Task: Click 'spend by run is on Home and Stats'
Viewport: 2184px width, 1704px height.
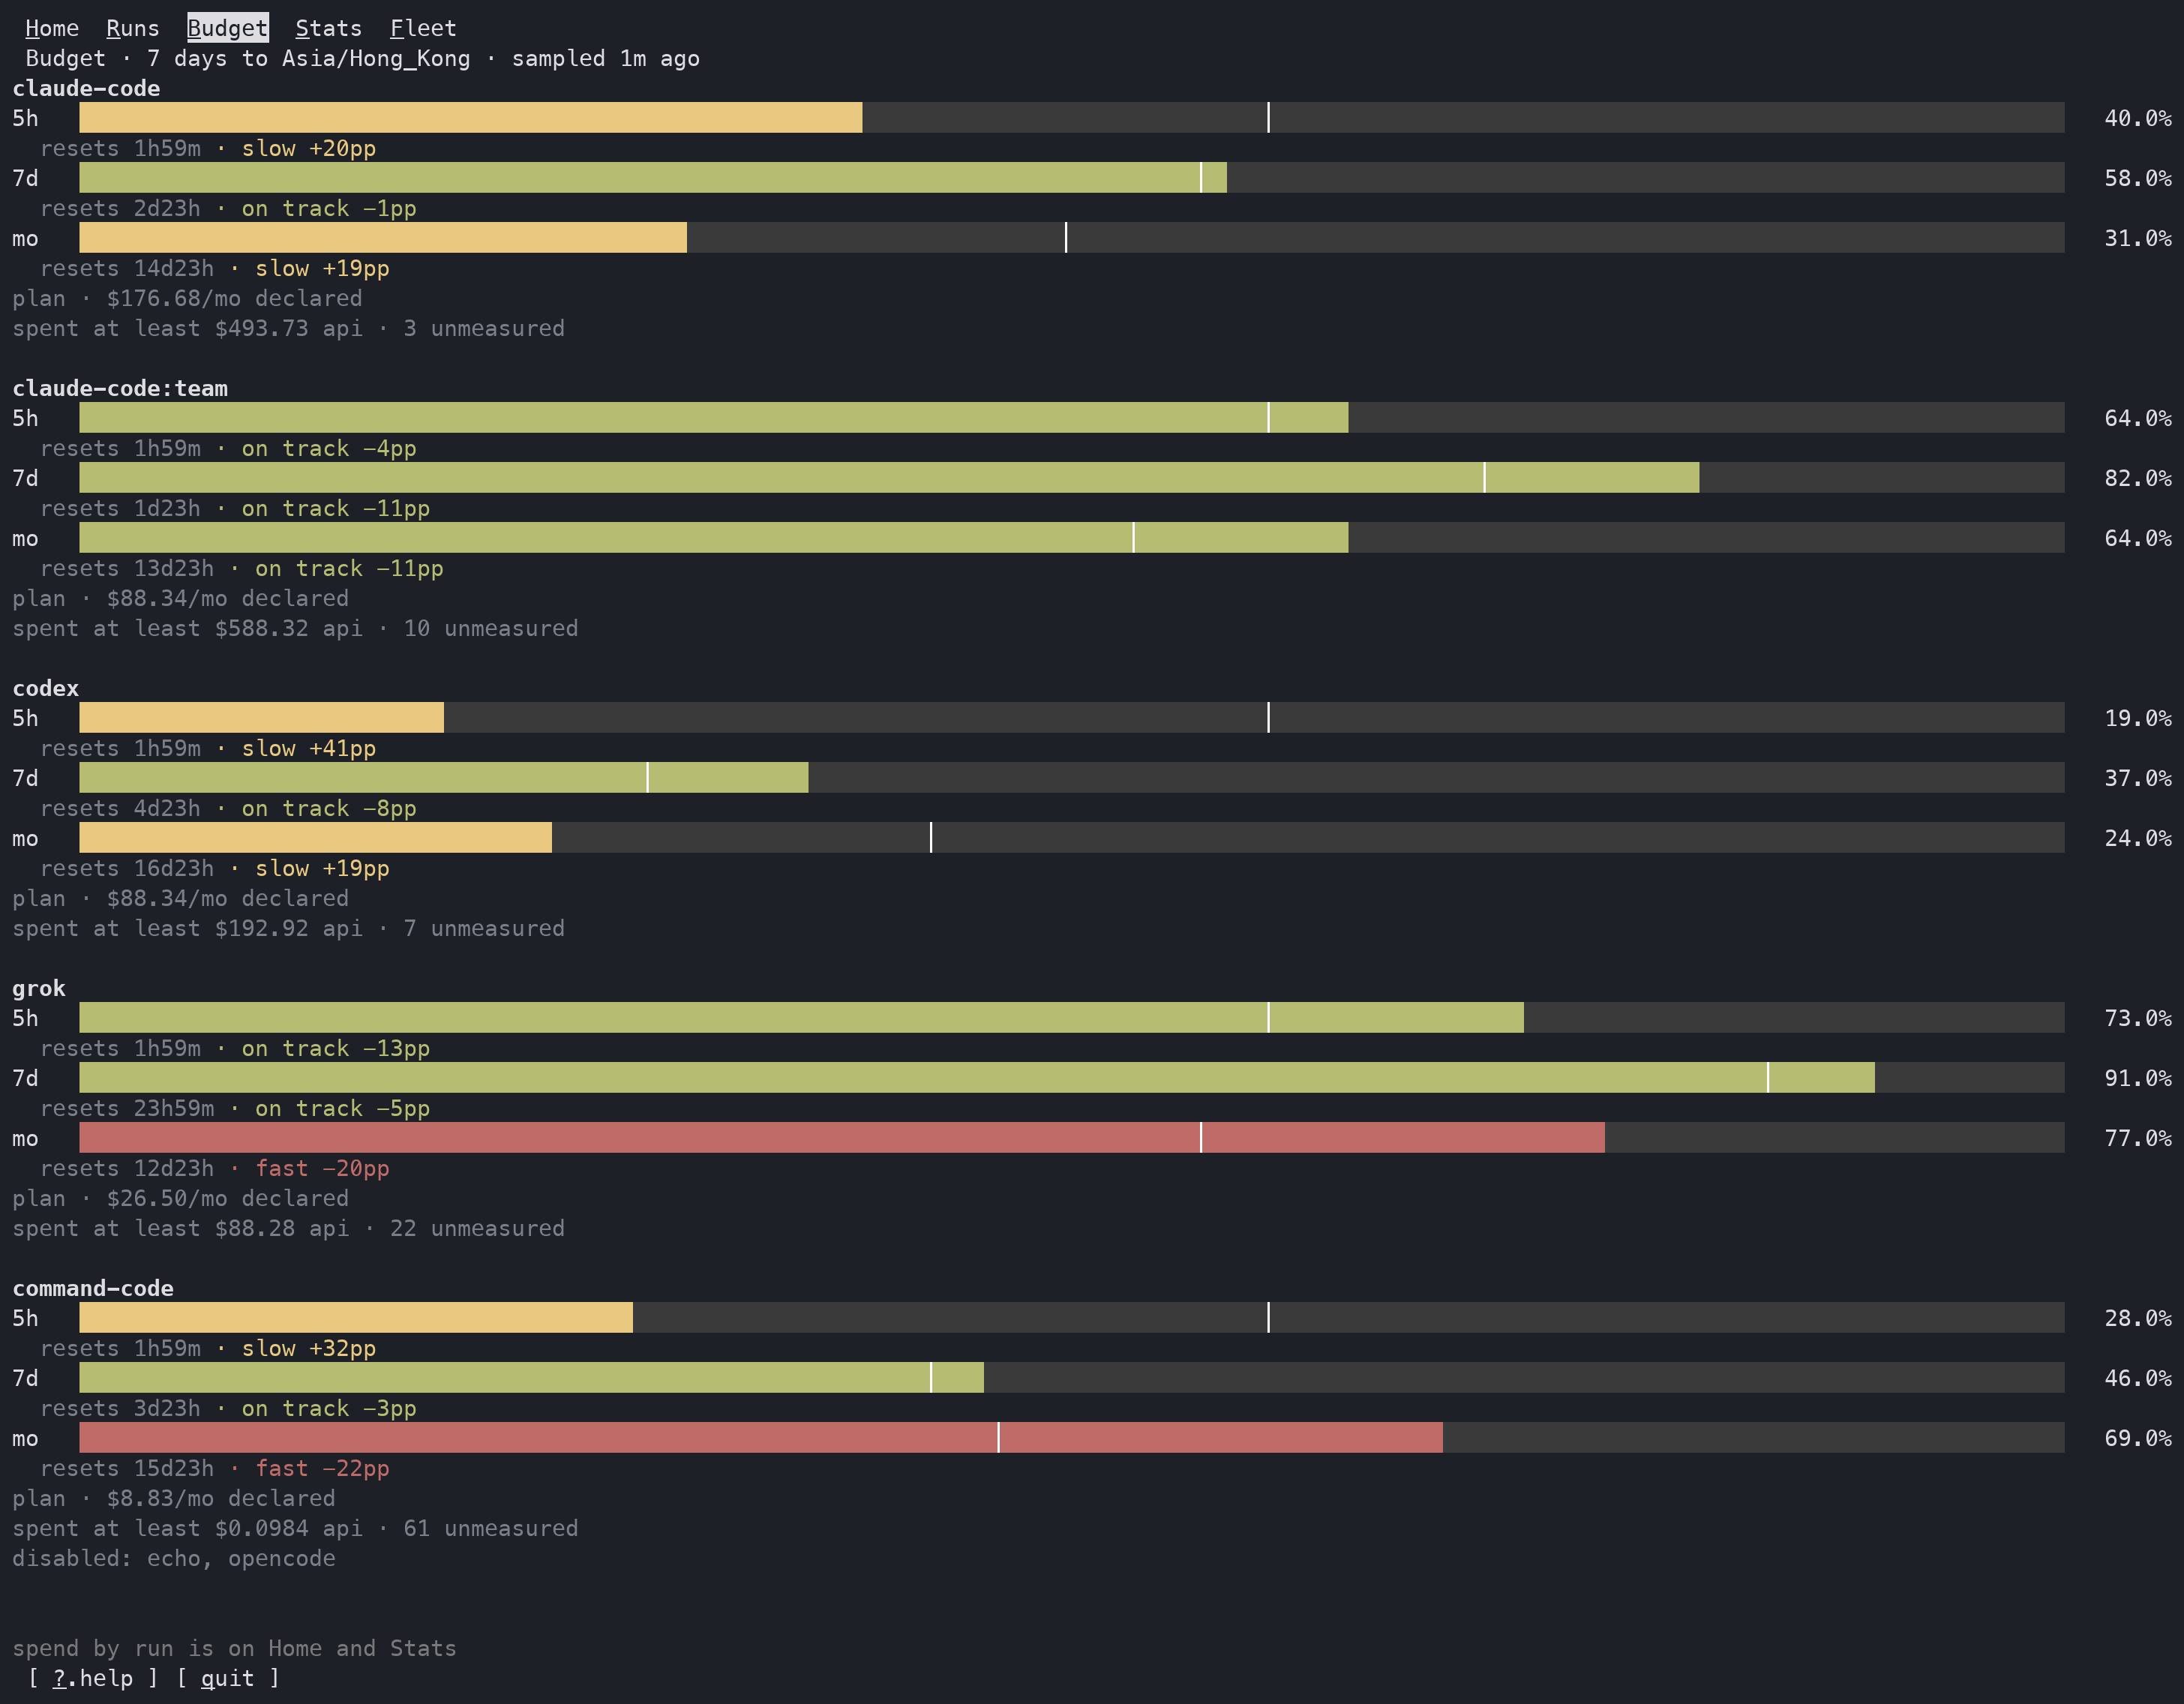Action: (234, 1648)
